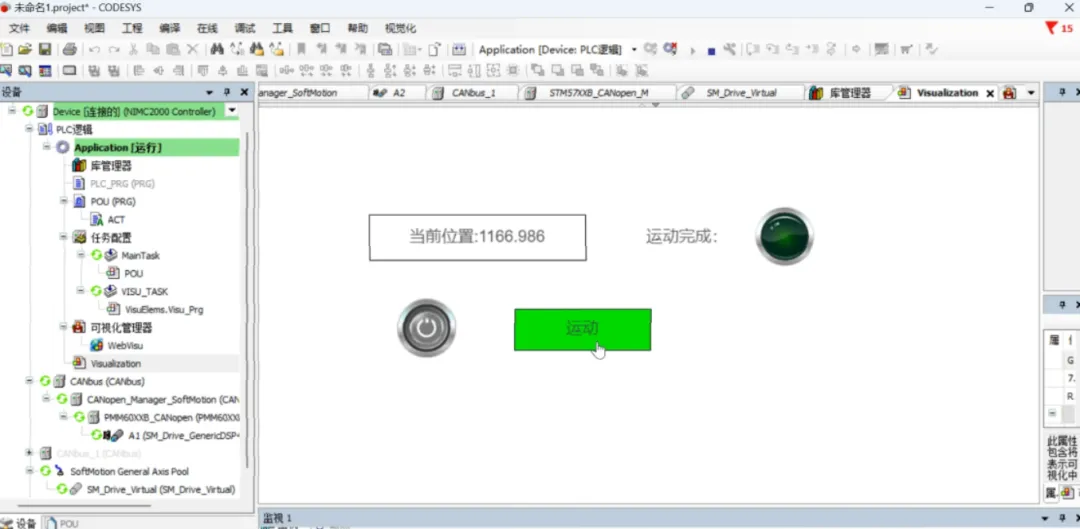Select WebVisu in the device tree
Screen dimensions: 1080x529
click(x=125, y=345)
